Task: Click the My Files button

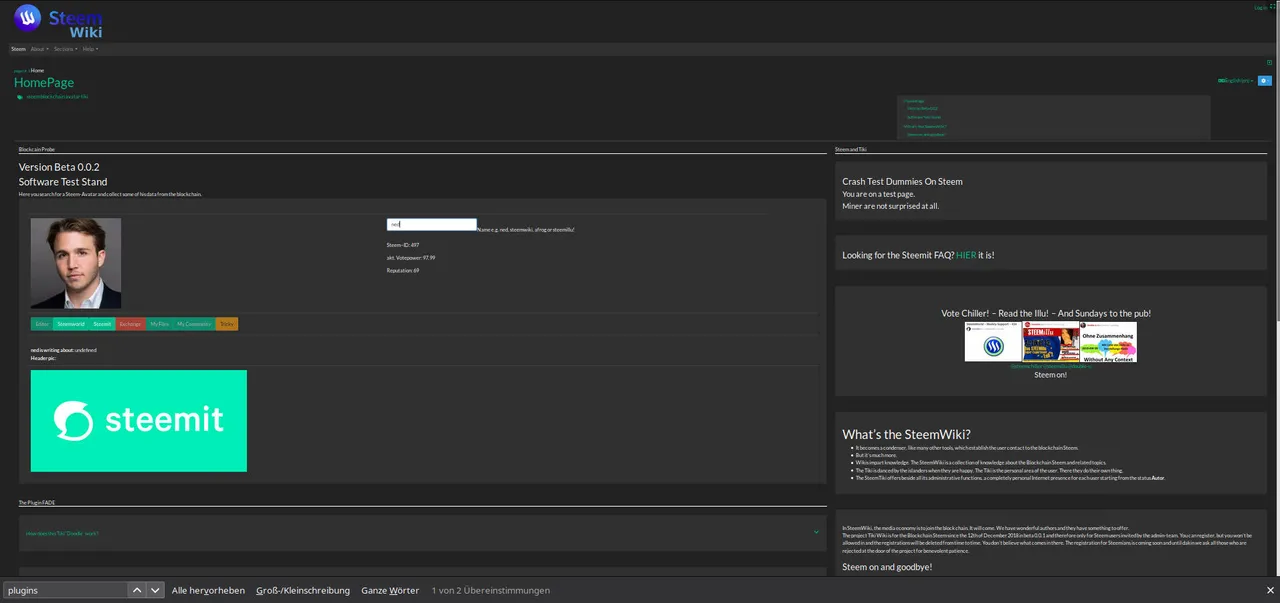Action: [x=160, y=324]
